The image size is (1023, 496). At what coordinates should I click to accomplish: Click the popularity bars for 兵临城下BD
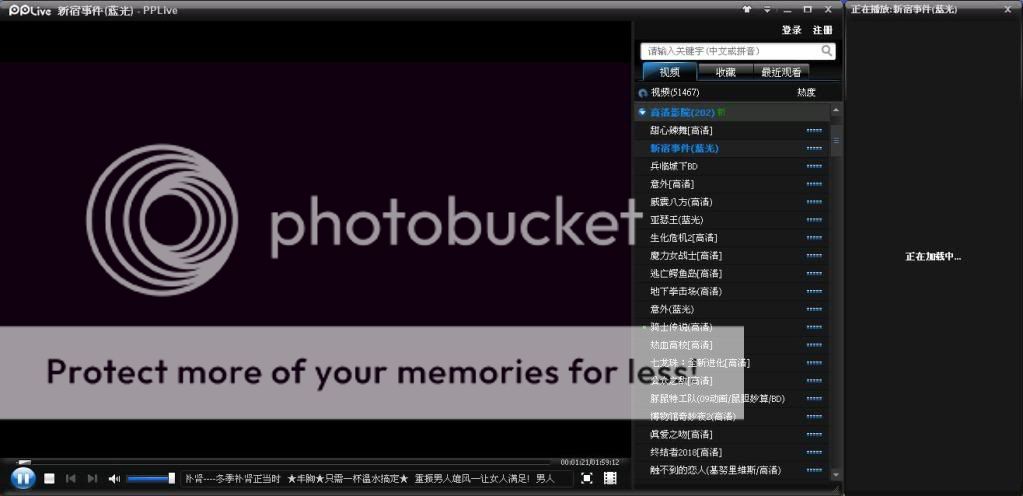tap(814, 166)
